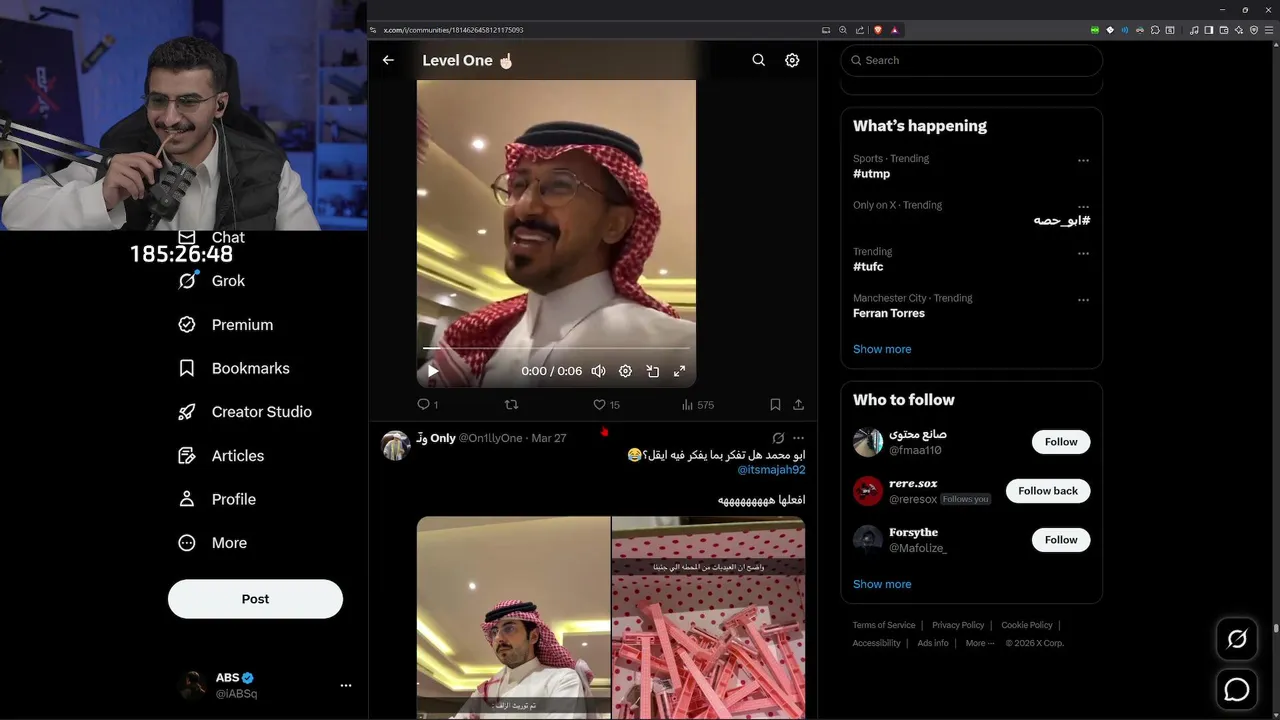This screenshot has width=1280, height=720.
Task: Mute the video using the speaker icon
Action: (598, 371)
